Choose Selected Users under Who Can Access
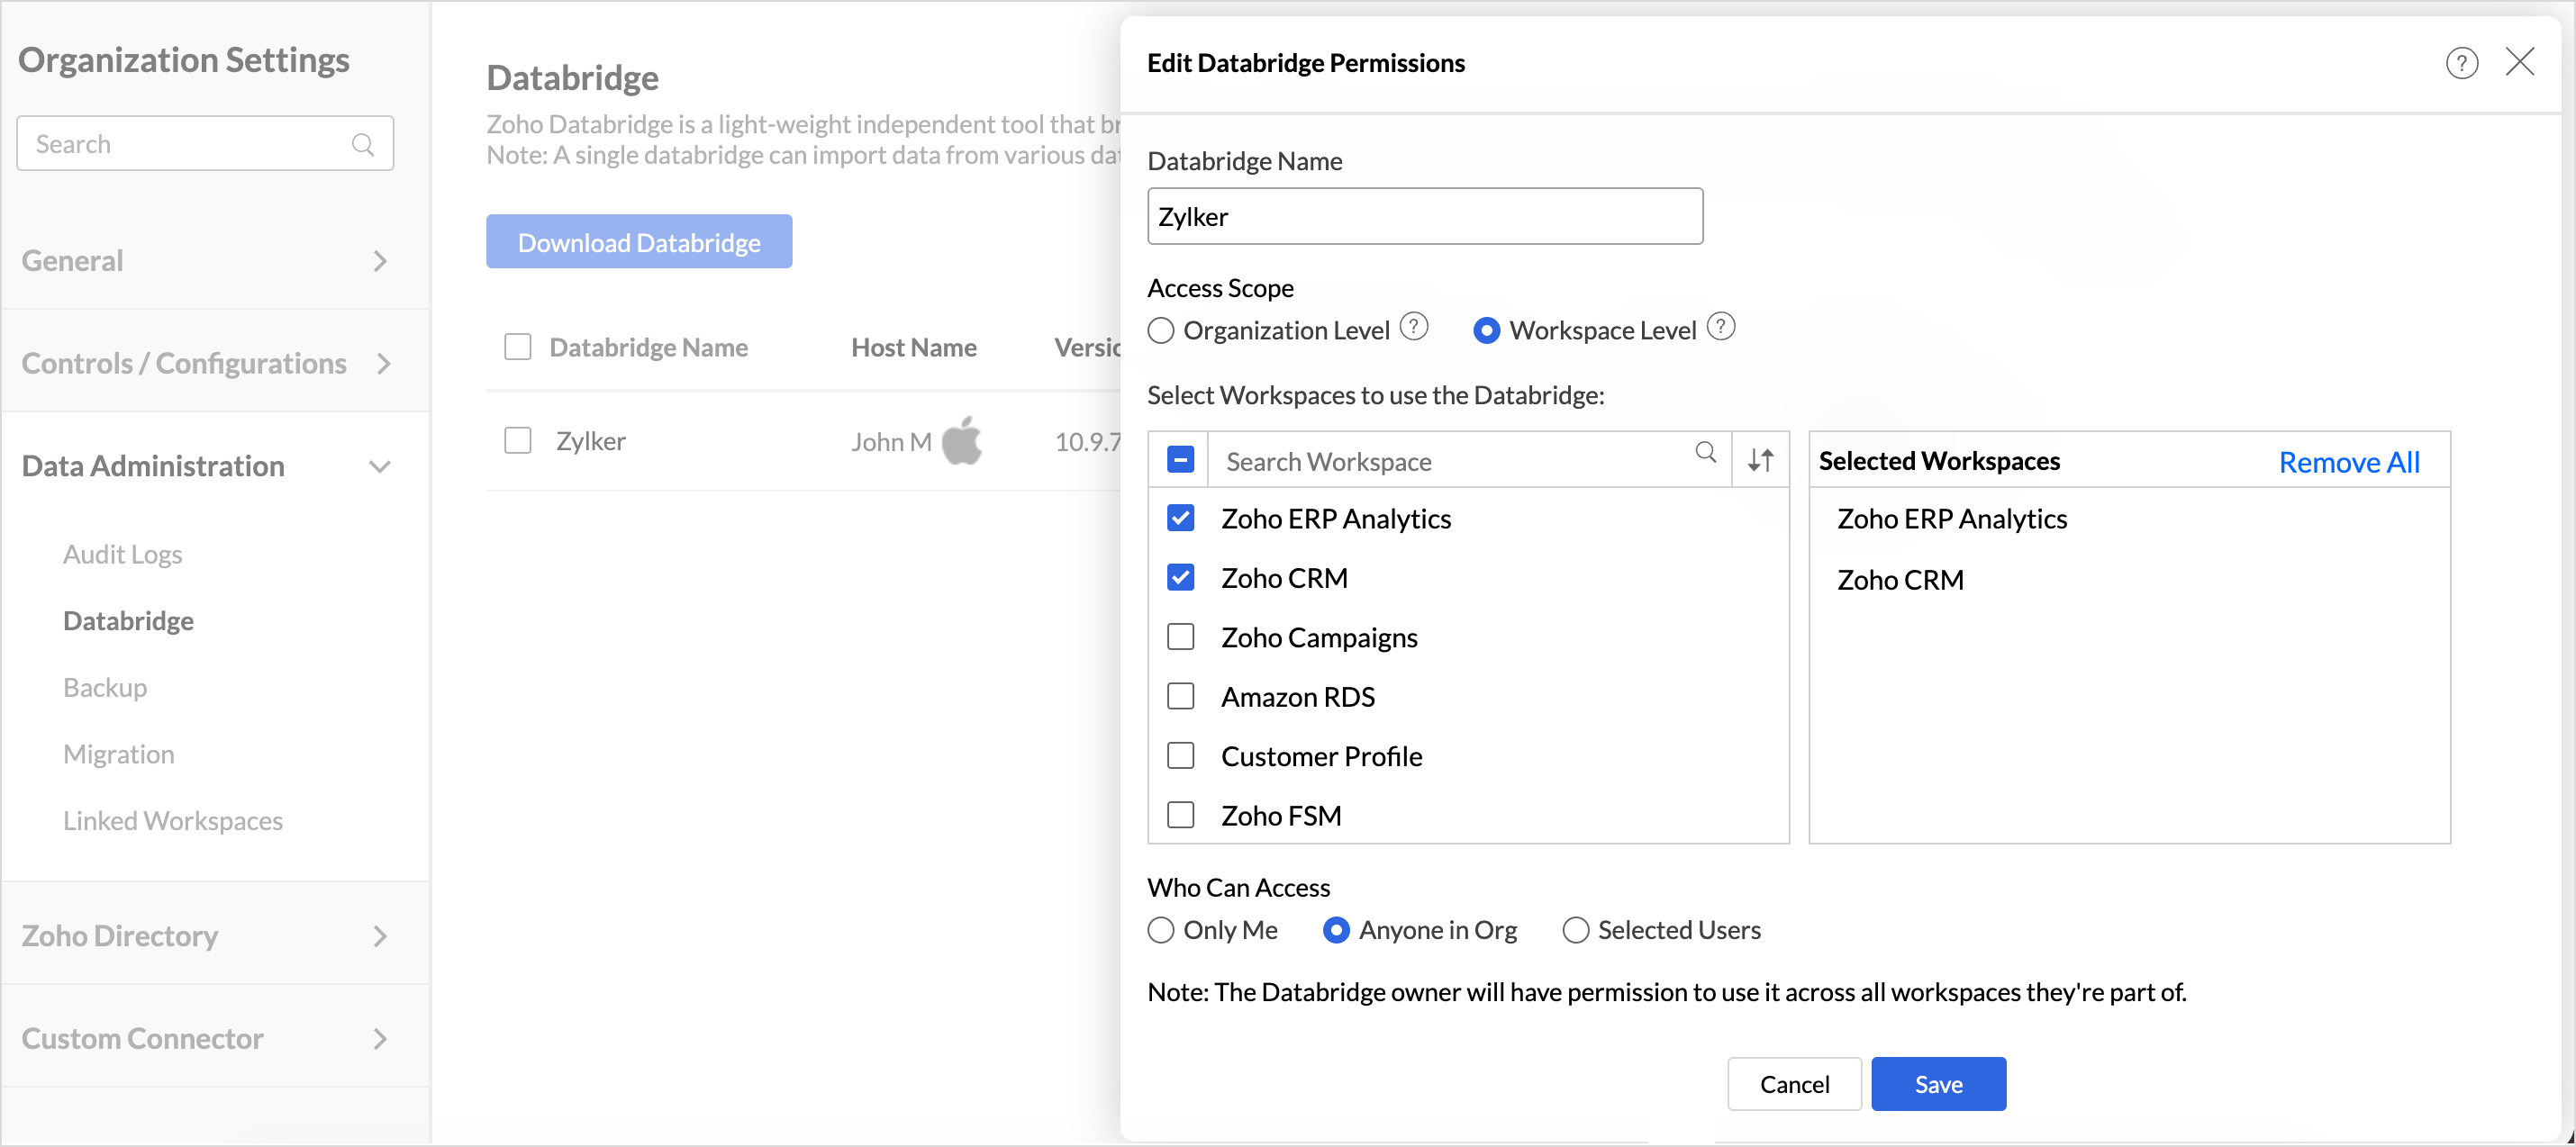This screenshot has width=2576, height=1147. [x=1575, y=930]
